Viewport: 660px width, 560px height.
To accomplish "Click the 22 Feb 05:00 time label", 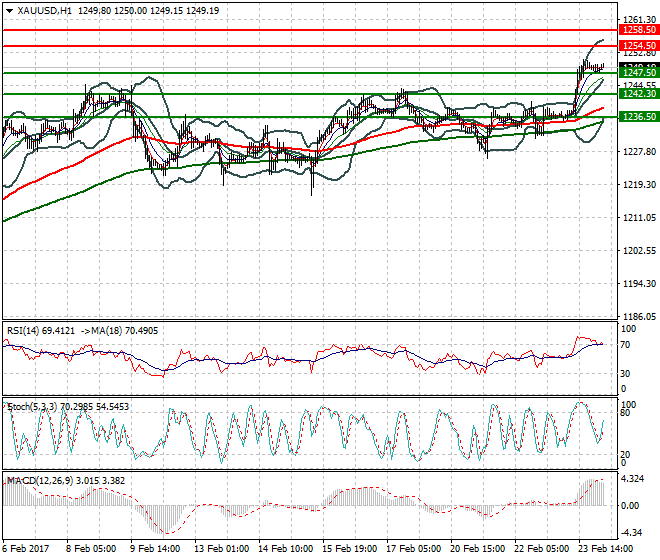I will [541, 549].
